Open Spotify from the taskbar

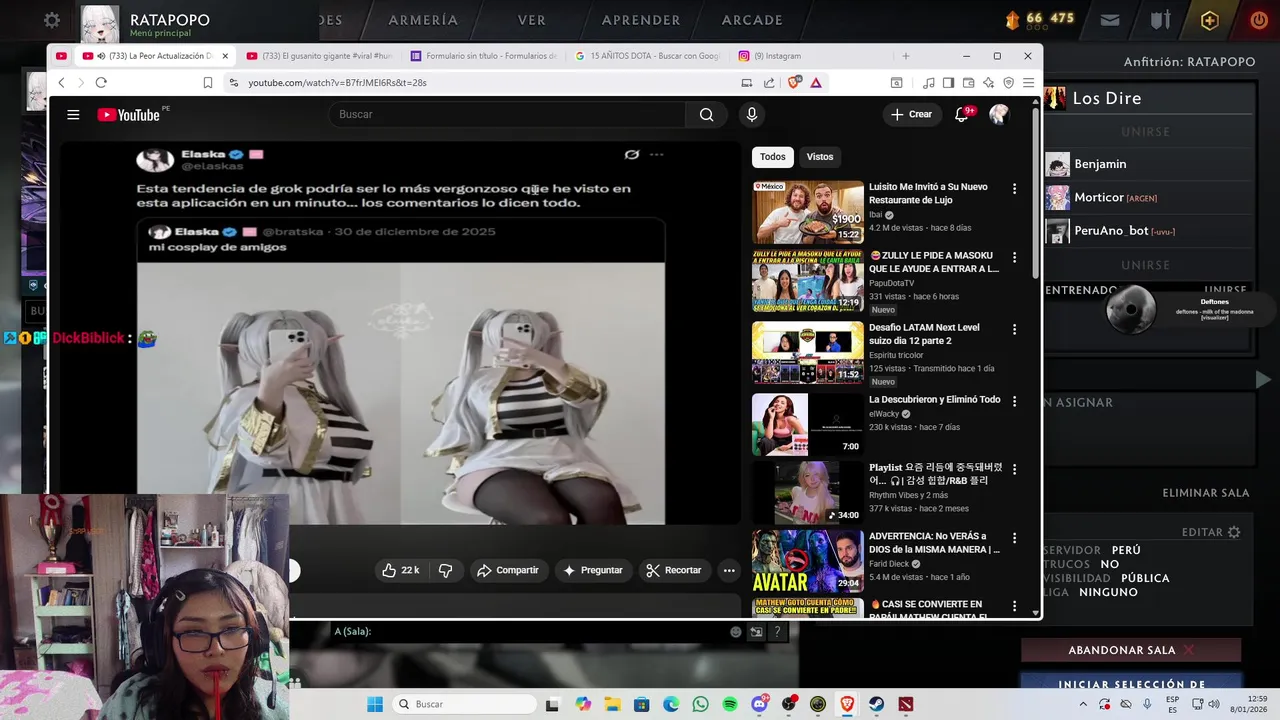[730, 704]
